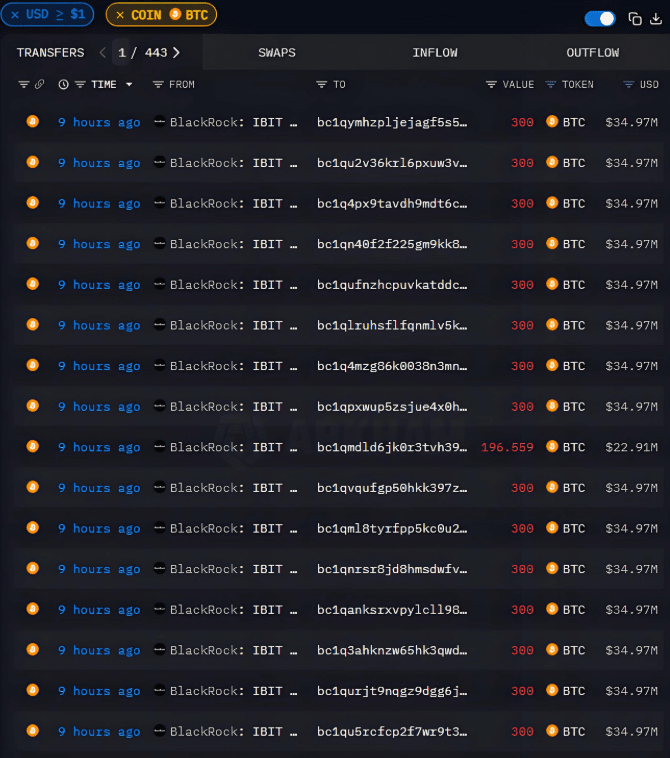Open address bc1qu2v36krl6pxuw3v…
Screen dimensions: 670x758
(x=392, y=163)
